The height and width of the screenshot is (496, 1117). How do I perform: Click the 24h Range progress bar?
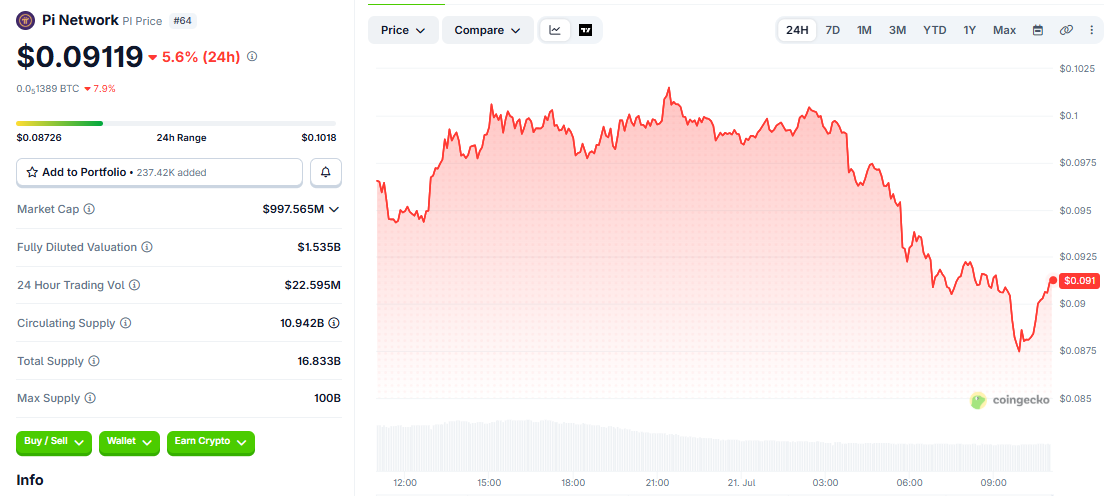[176, 123]
